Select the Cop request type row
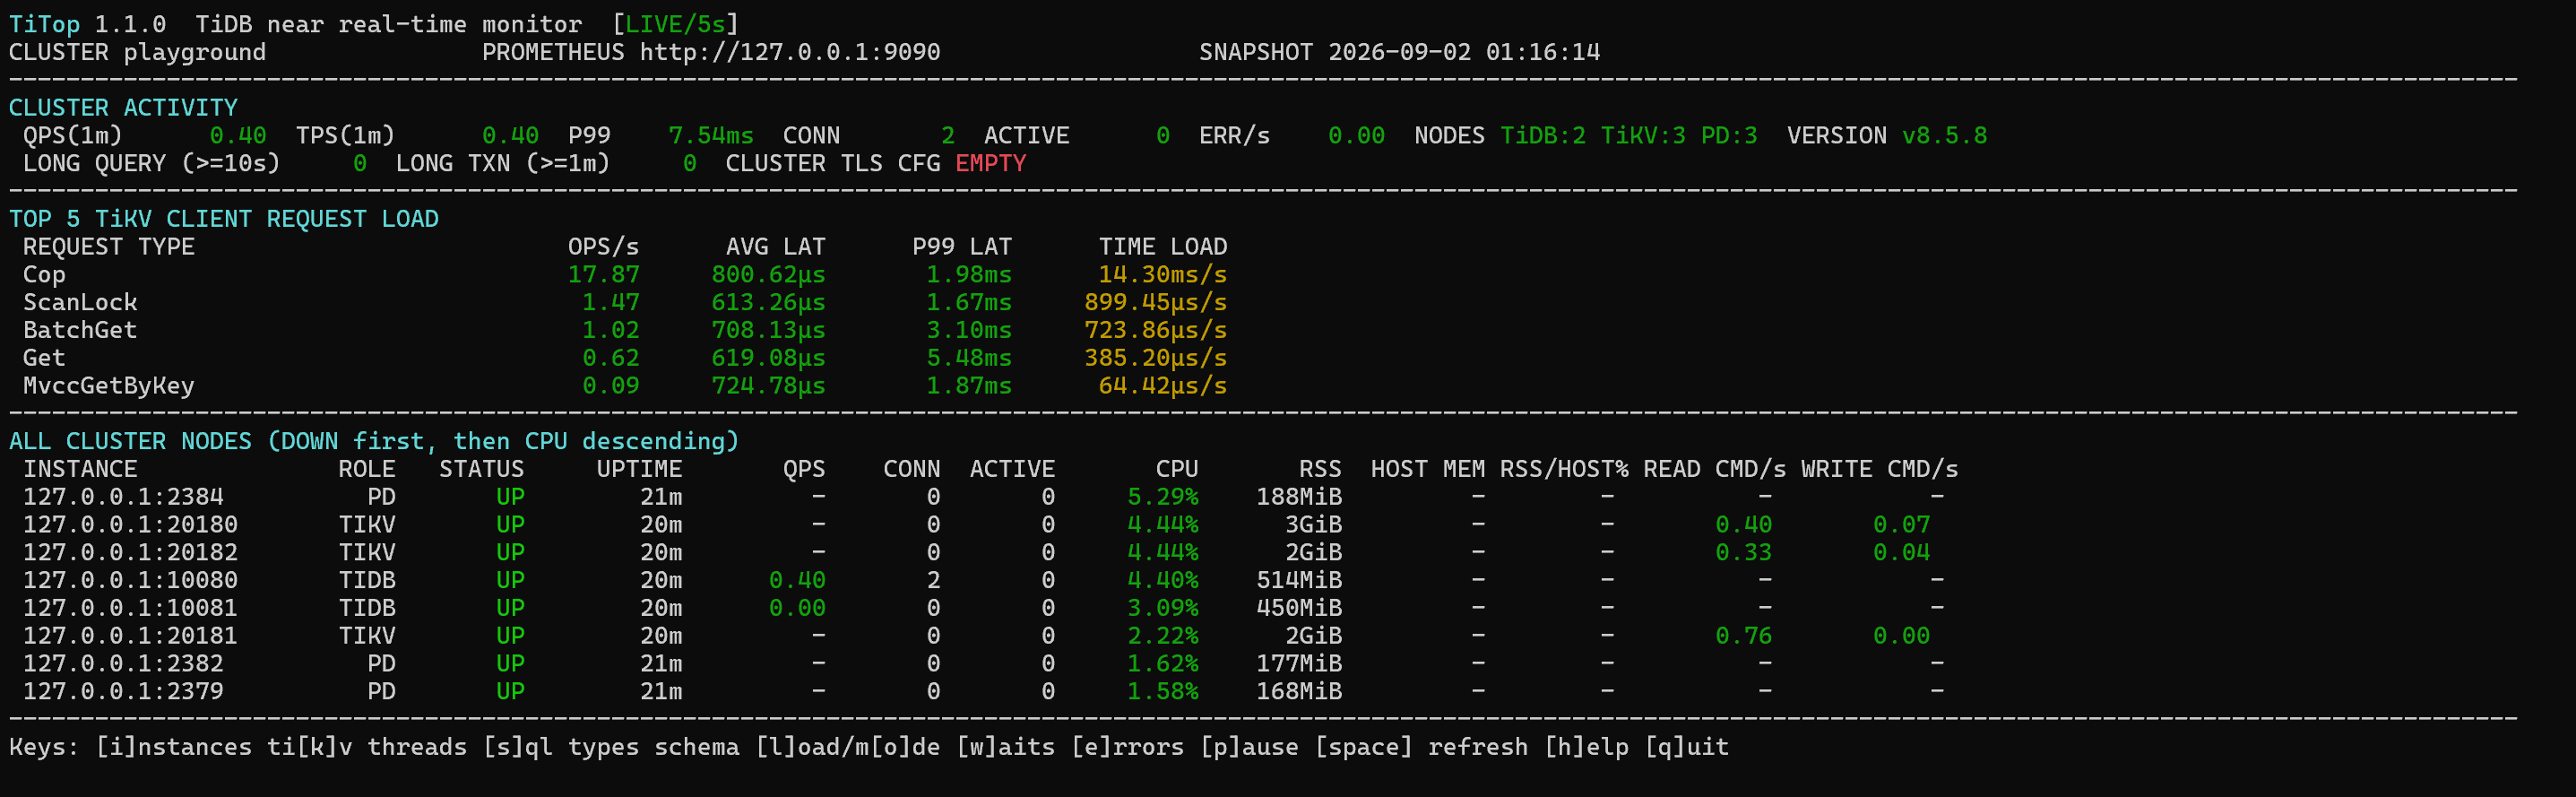Screen dimensions: 2576x797 point(625,275)
